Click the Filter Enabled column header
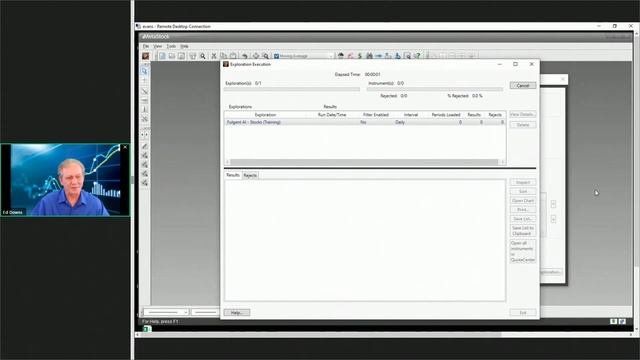640x360 pixels. [376, 115]
